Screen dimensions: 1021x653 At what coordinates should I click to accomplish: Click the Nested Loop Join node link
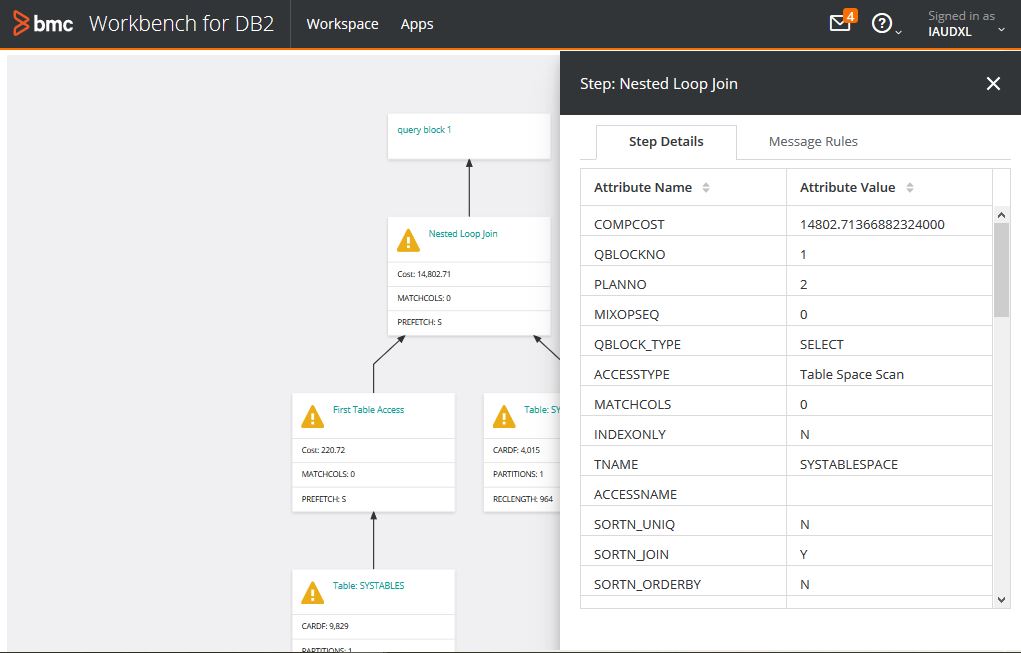click(x=463, y=234)
